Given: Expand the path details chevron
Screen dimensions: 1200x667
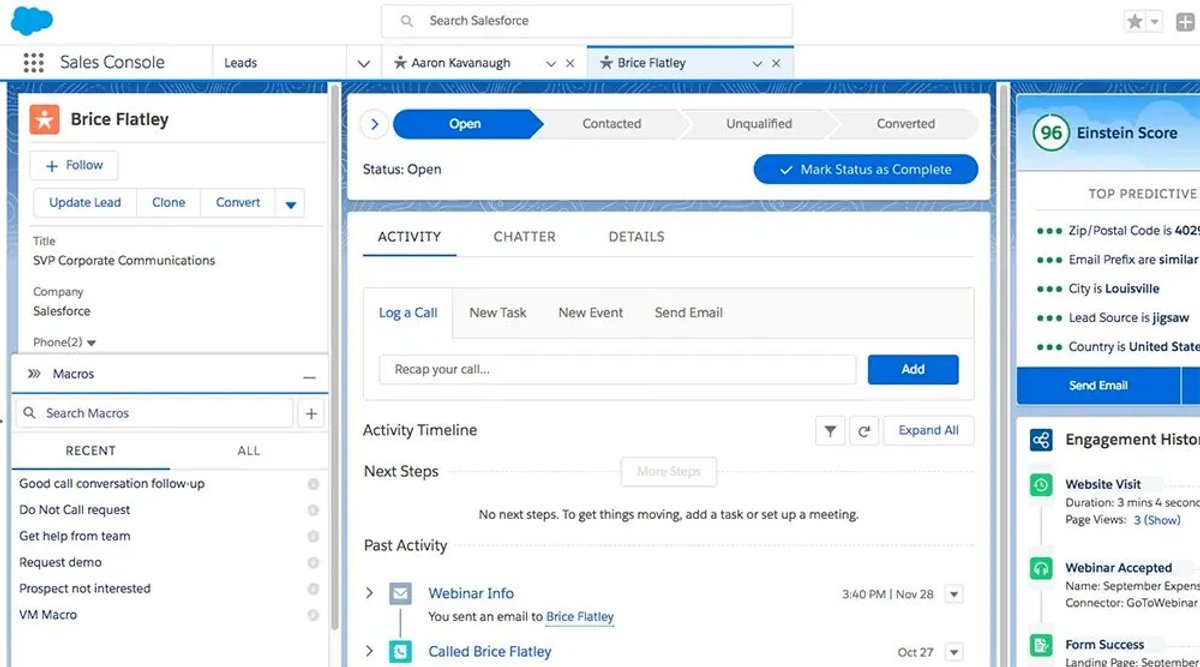Looking at the screenshot, I should point(374,124).
